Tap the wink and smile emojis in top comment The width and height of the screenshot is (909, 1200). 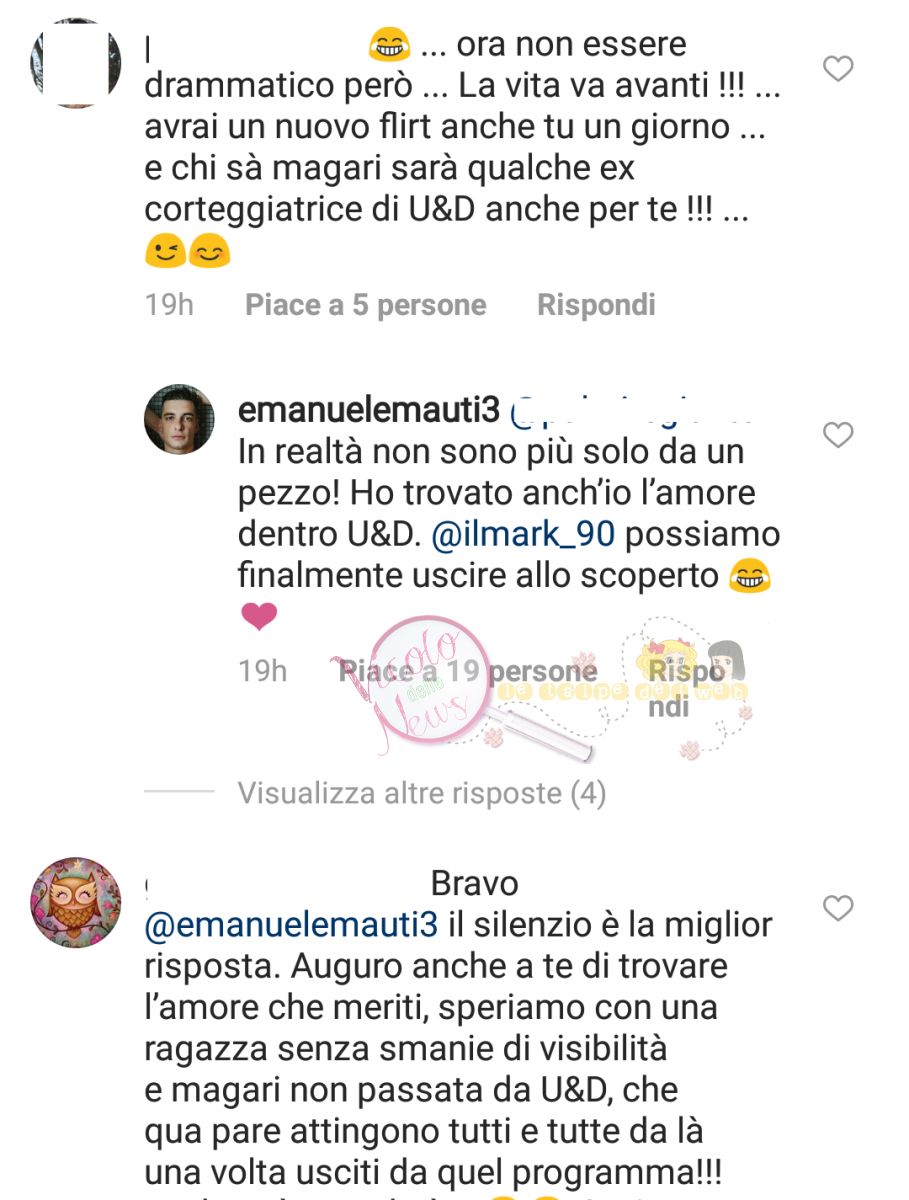(188, 251)
